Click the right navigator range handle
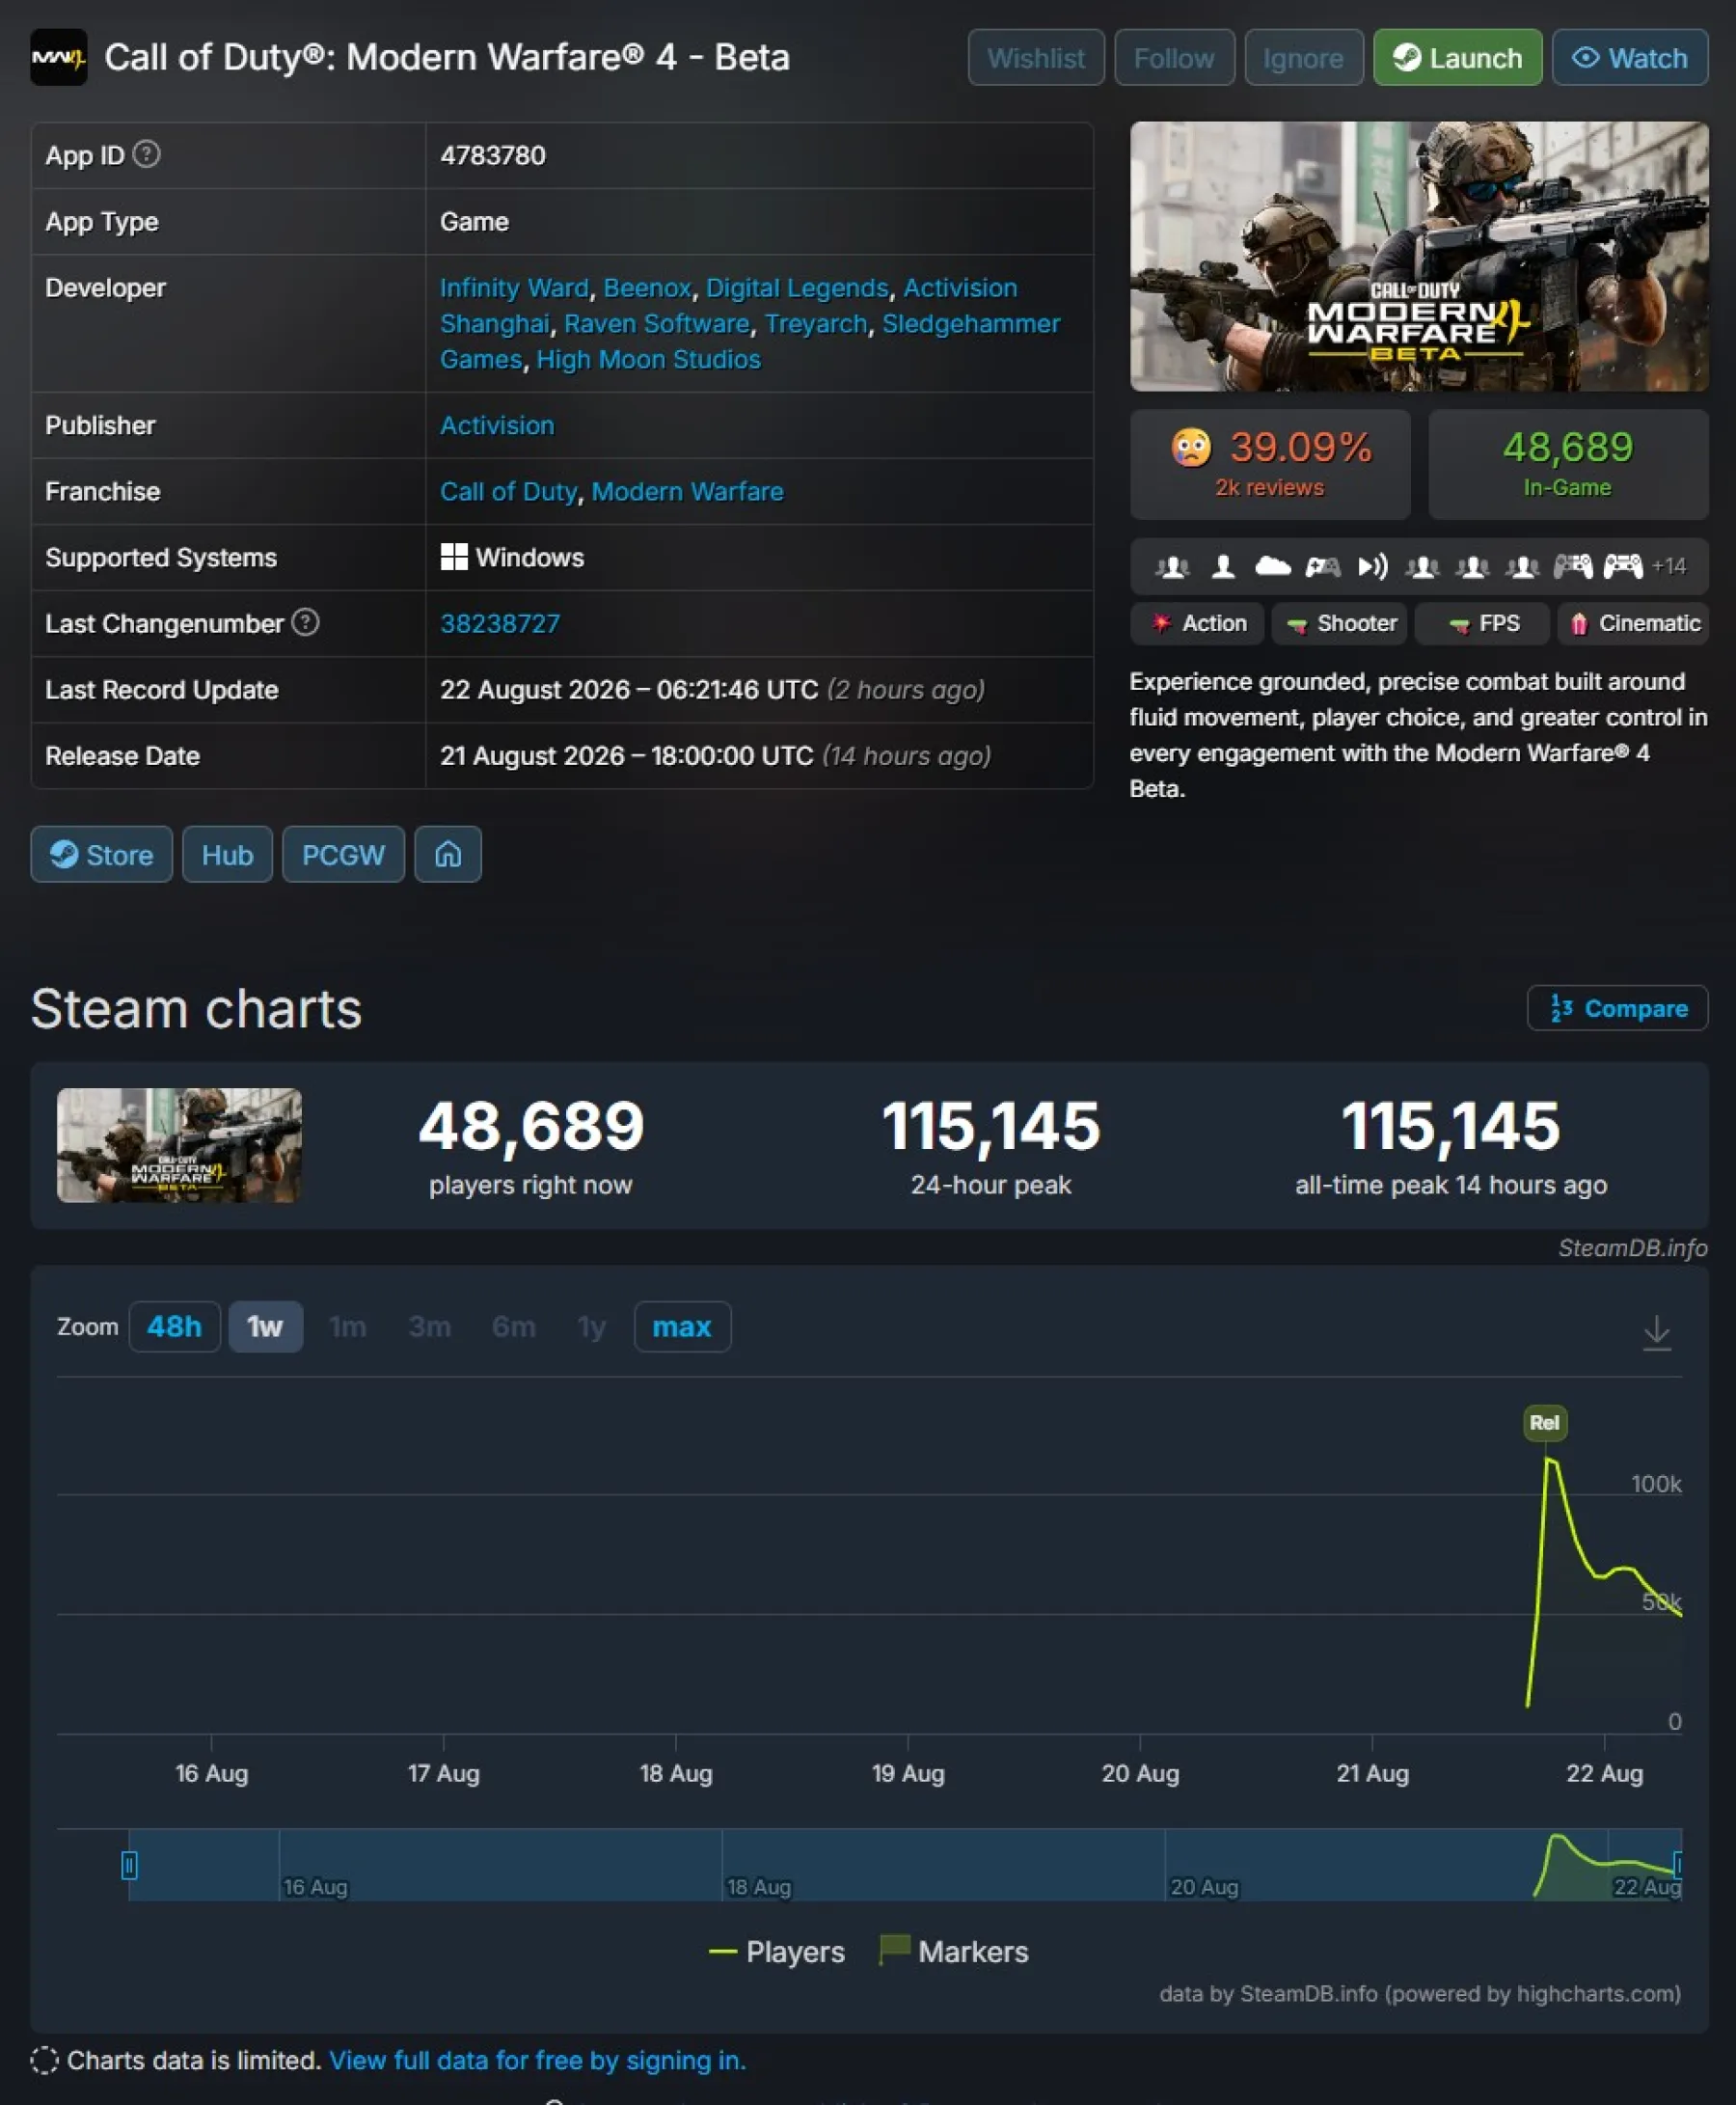This screenshot has height=2105, width=1736. coord(1677,1865)
